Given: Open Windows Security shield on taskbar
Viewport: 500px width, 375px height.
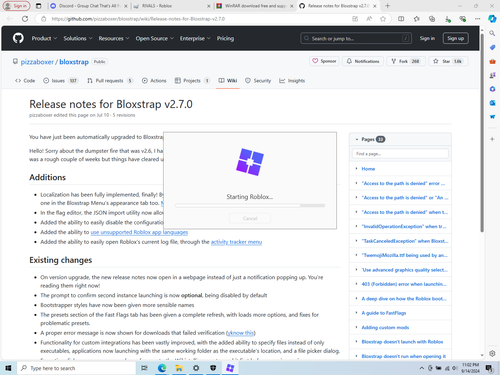Looking at the screenshot, I should [x=213, y=368].
